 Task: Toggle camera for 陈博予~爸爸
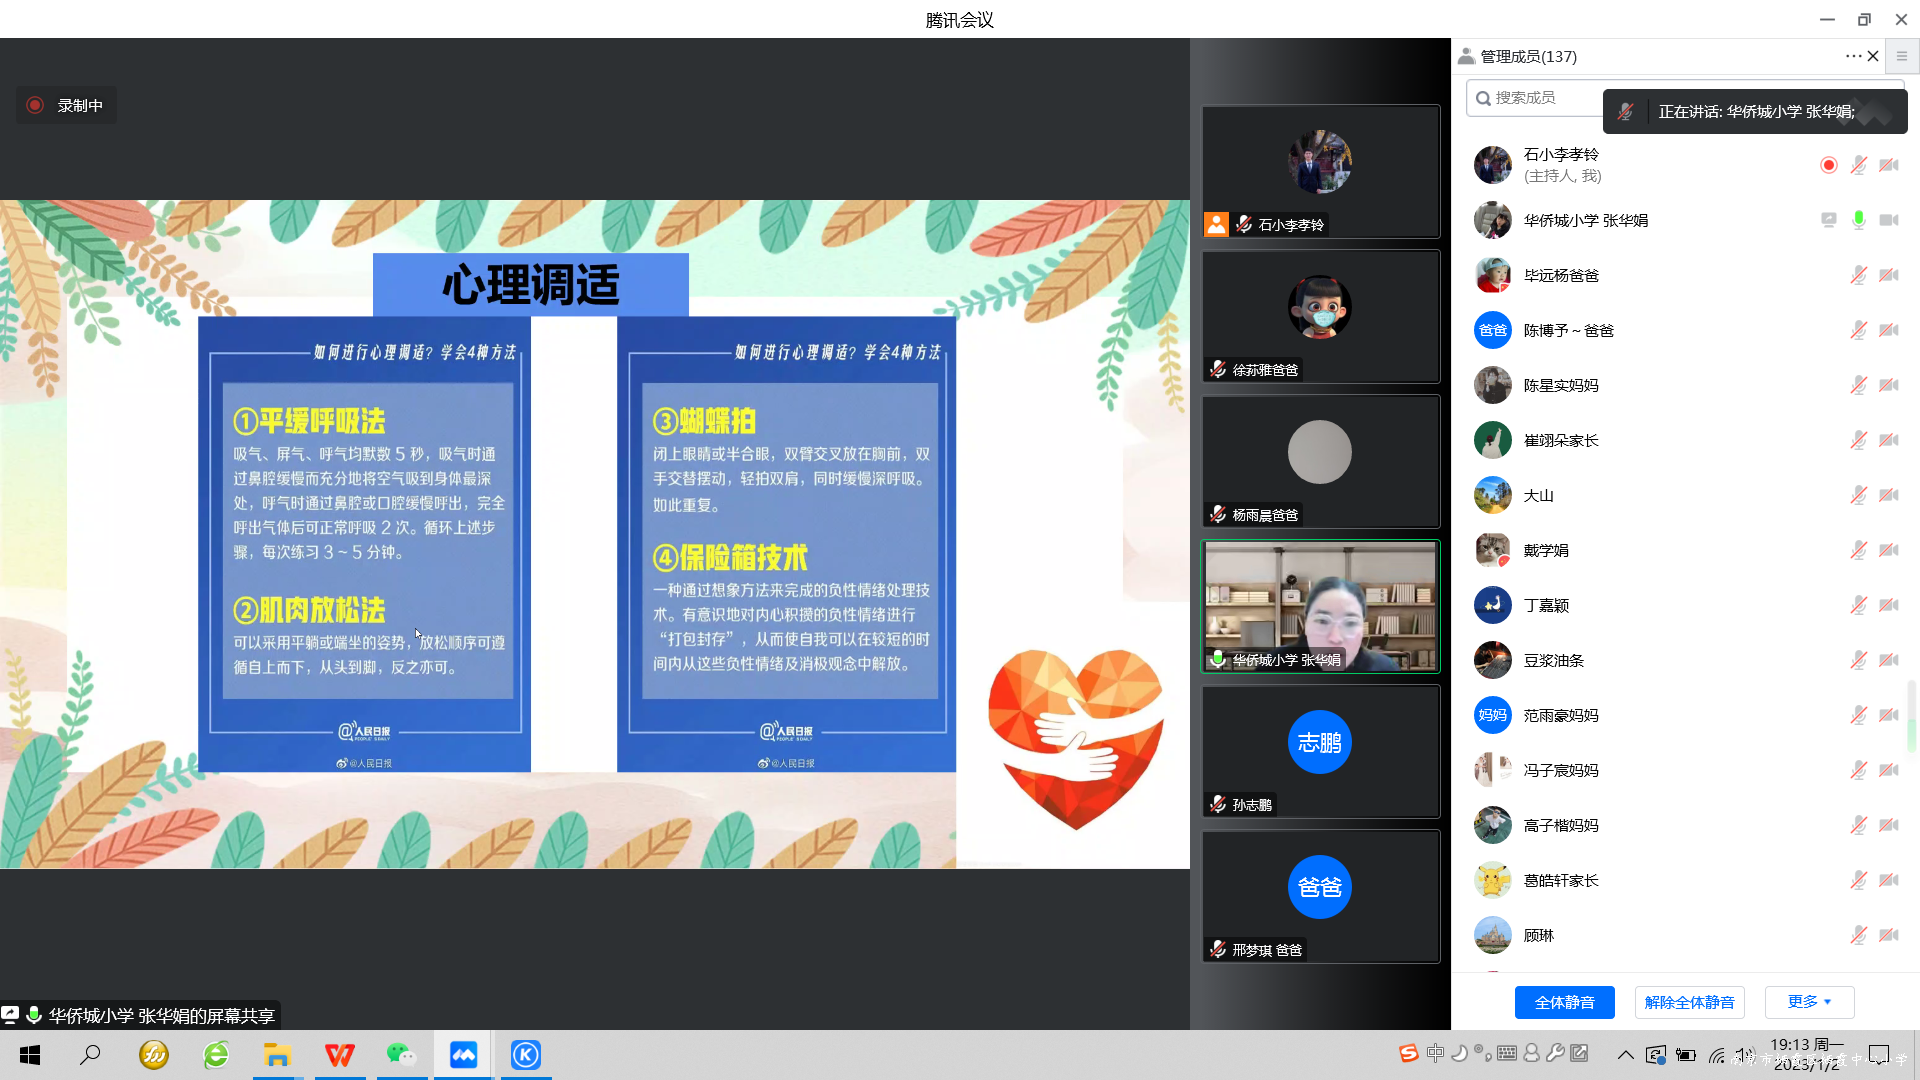(x=1889, y=330)
